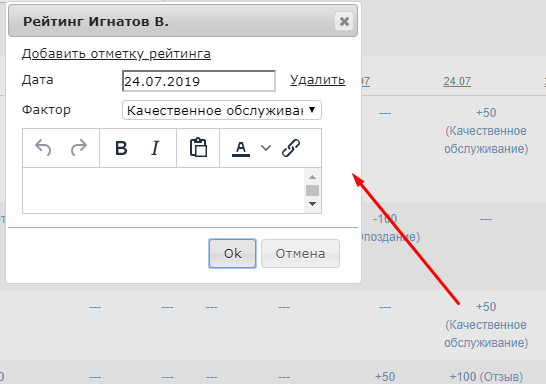
Task: Close the Рейтинг Игнатов В. dialog
Action: 344,22
